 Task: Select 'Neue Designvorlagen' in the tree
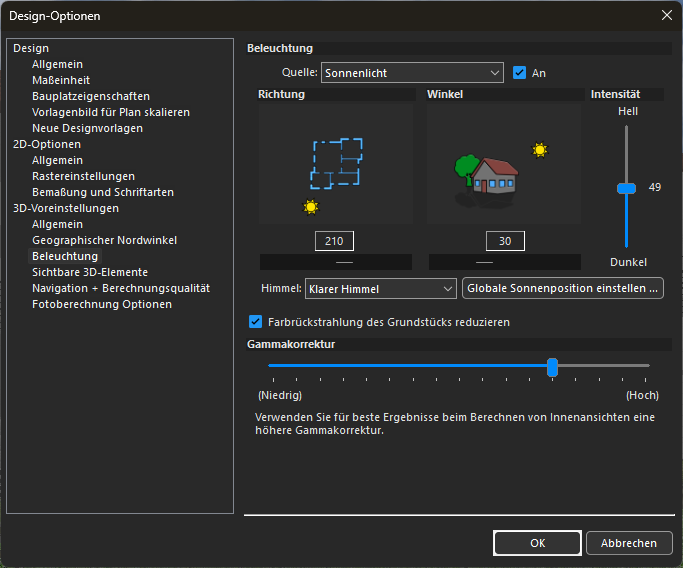(x=88, y=128)
